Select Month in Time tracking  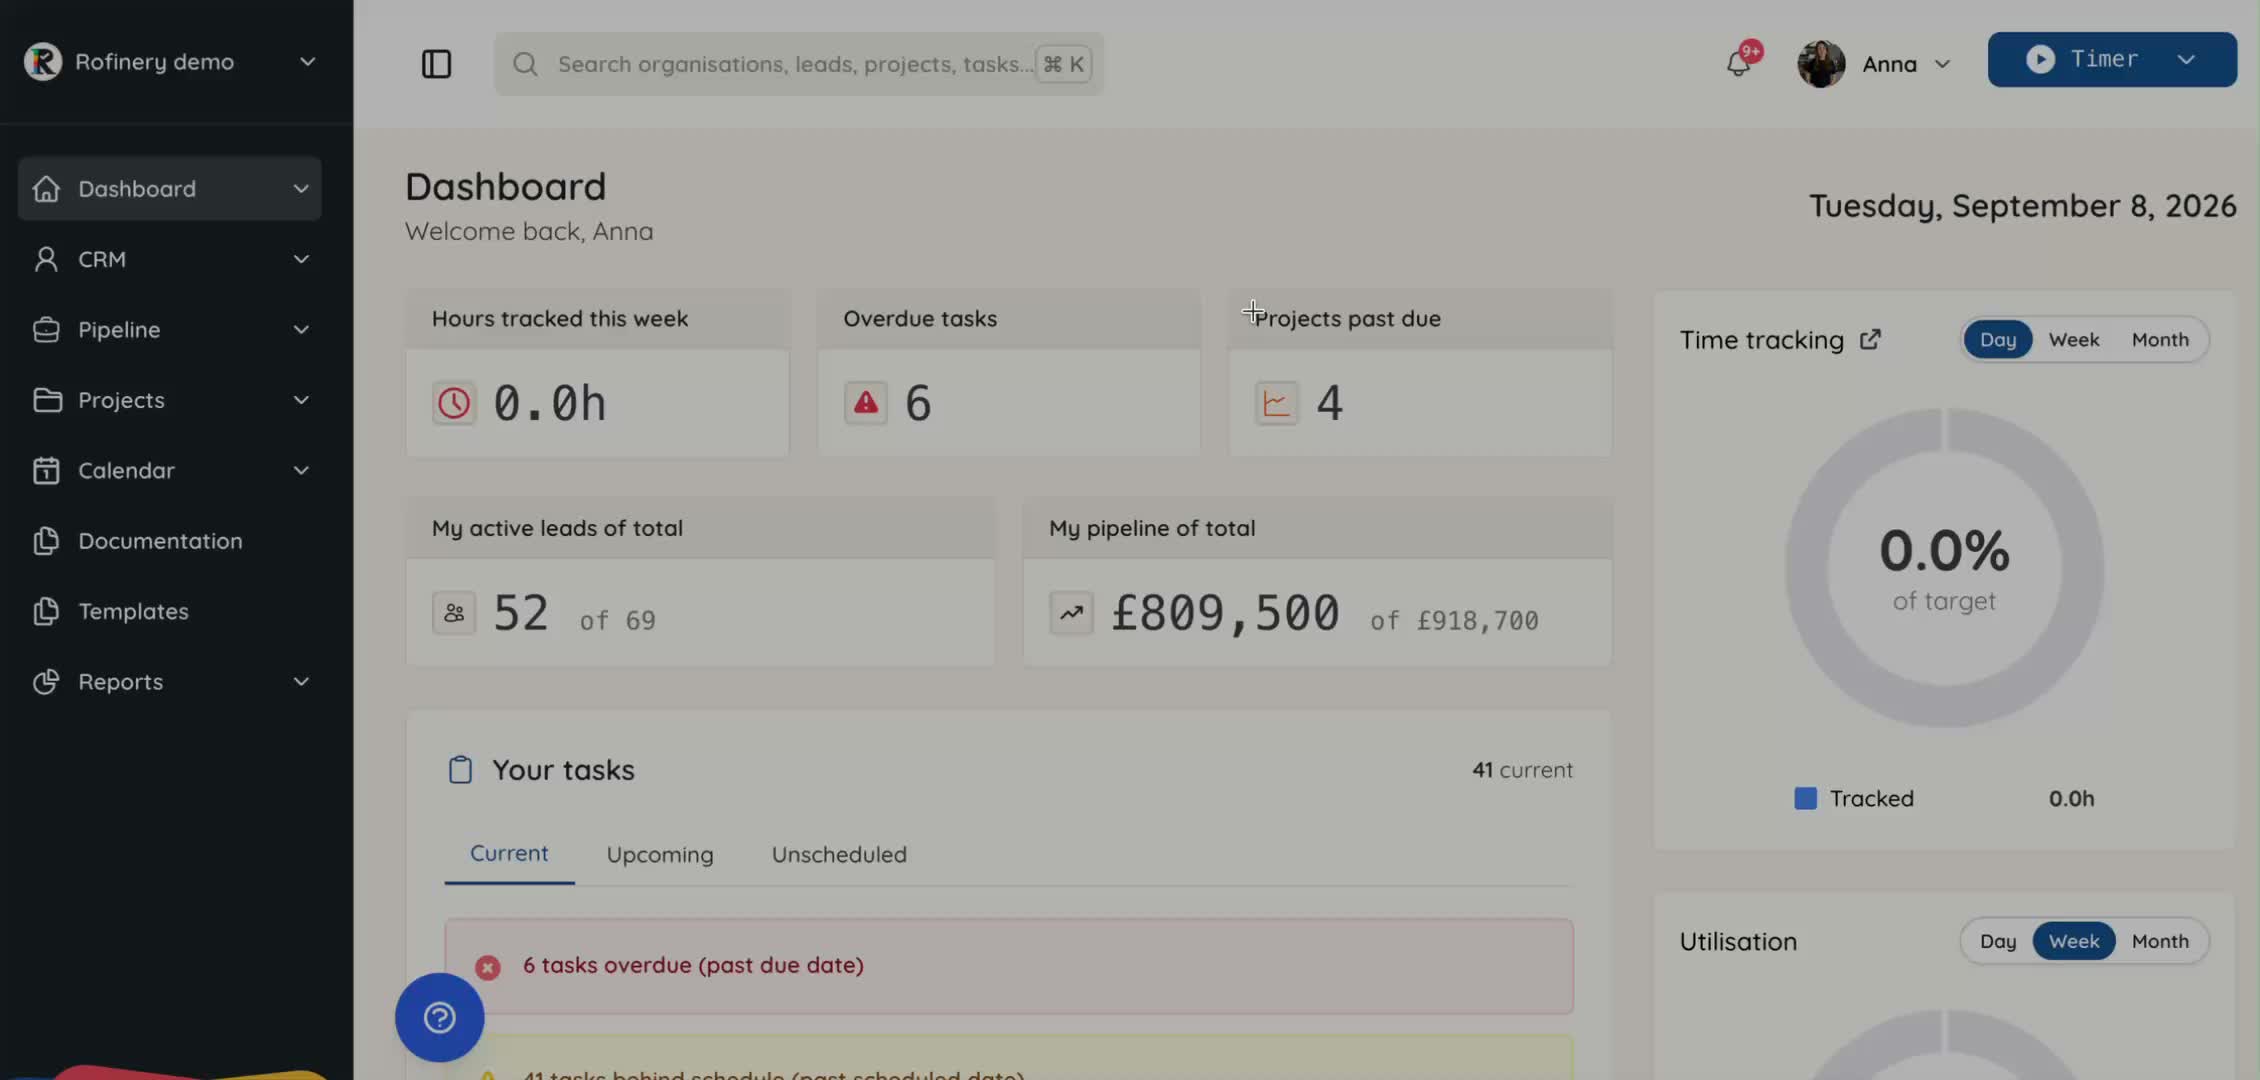pyautogui.click(x=2160, y=340)
